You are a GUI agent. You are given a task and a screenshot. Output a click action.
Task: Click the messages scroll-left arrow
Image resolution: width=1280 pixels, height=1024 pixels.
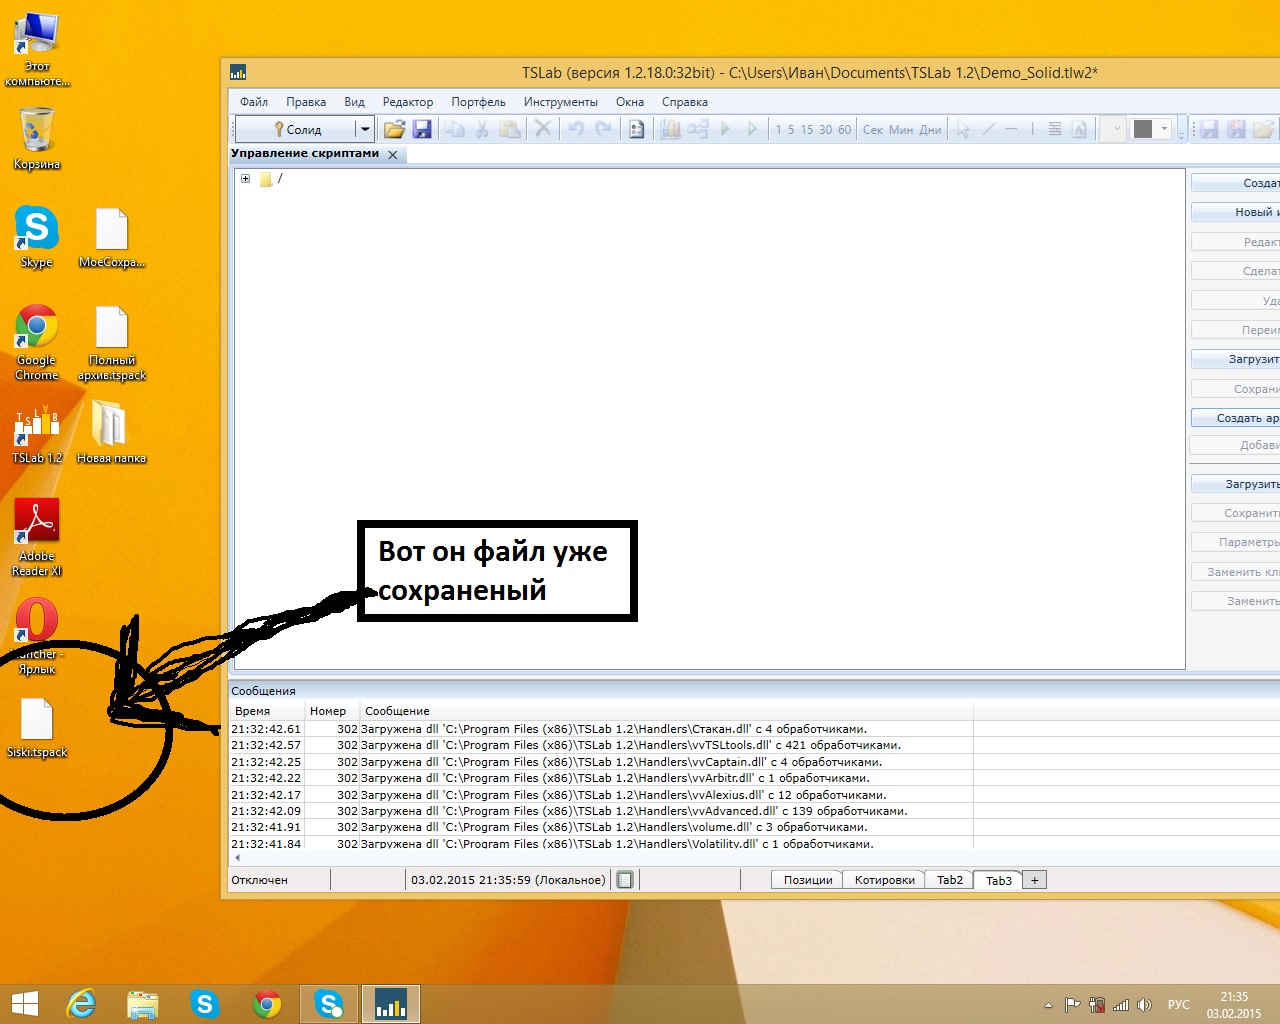(x=237, y=857)
